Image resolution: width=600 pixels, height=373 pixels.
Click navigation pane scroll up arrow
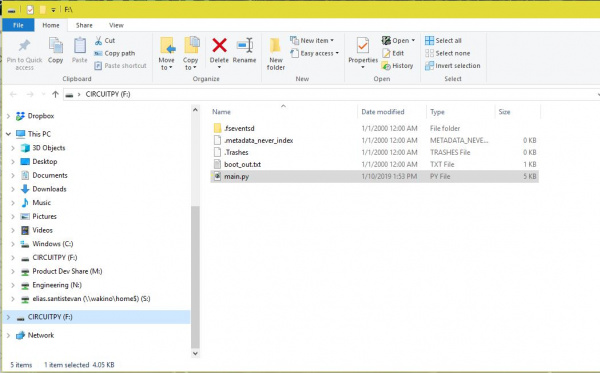(195, 110)
